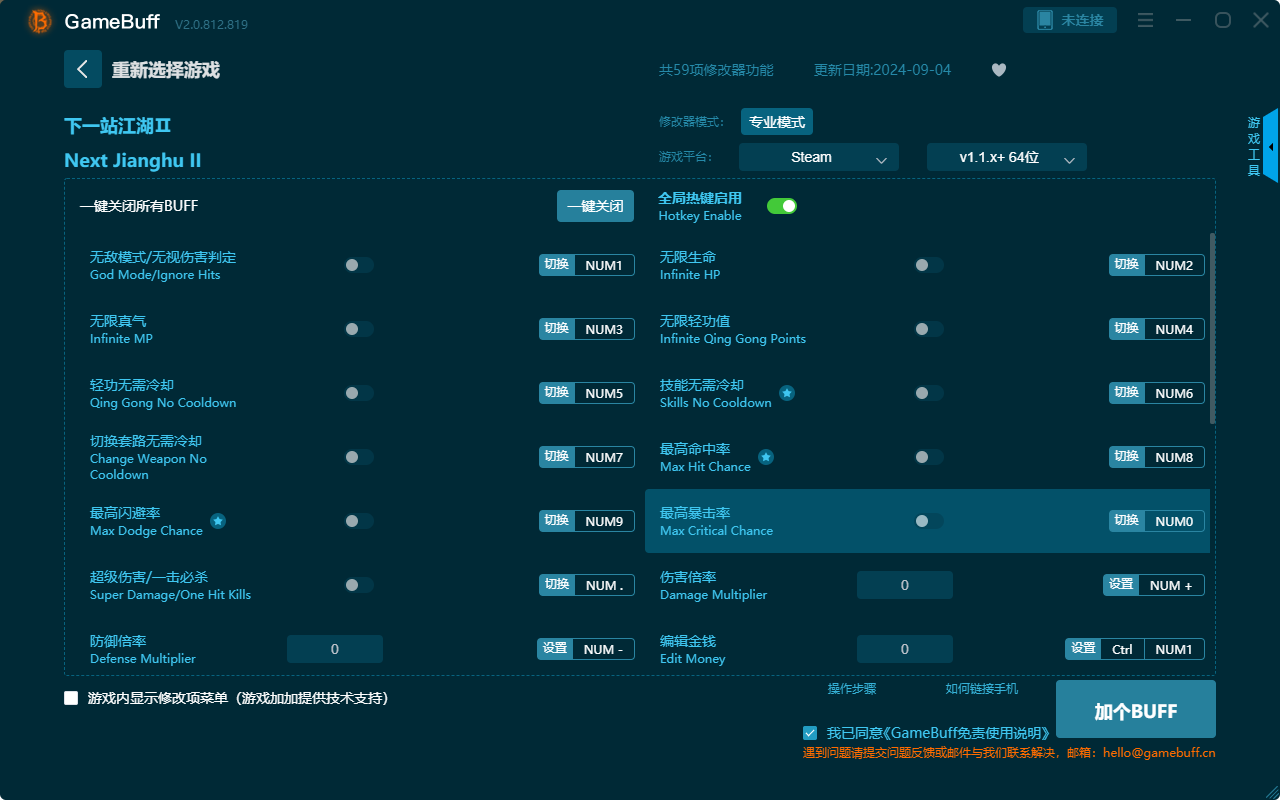Click the back arrow to reselect game
Screen dimensions: 1280x800
coord(83,68)
